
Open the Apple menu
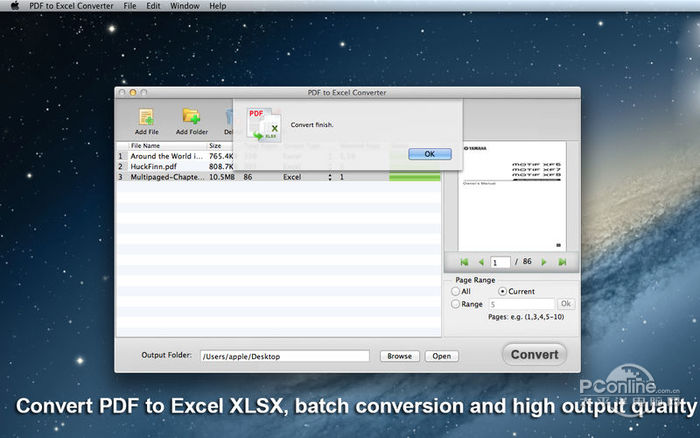click(x=14, y=6)
